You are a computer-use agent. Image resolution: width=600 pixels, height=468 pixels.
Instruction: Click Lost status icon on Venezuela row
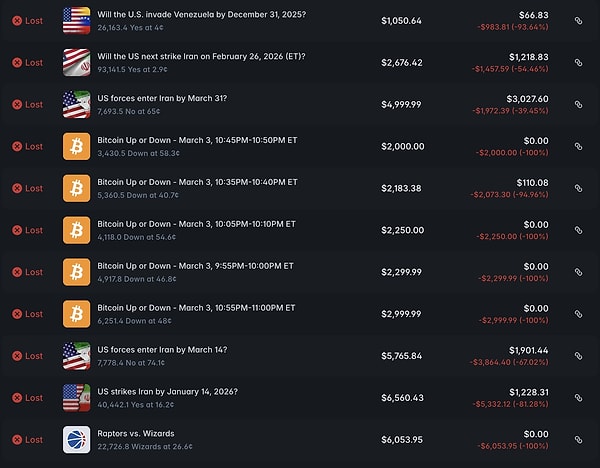click(17, 21)
